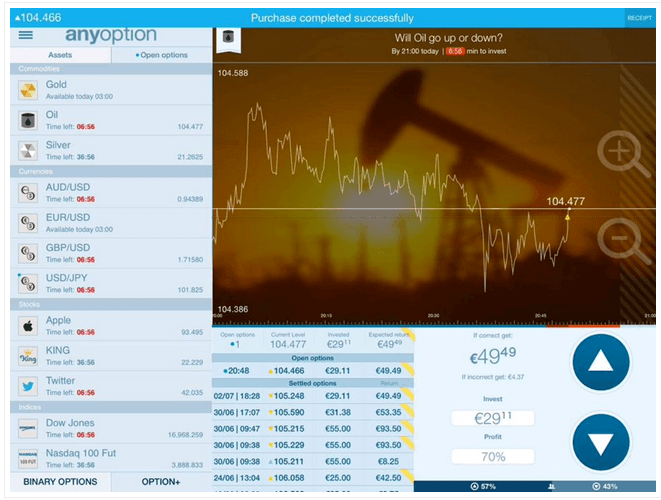Click the Invest amount field €29.11
Image resolution: width=661 pixels, height=500 pixels.
pos(493,418)
